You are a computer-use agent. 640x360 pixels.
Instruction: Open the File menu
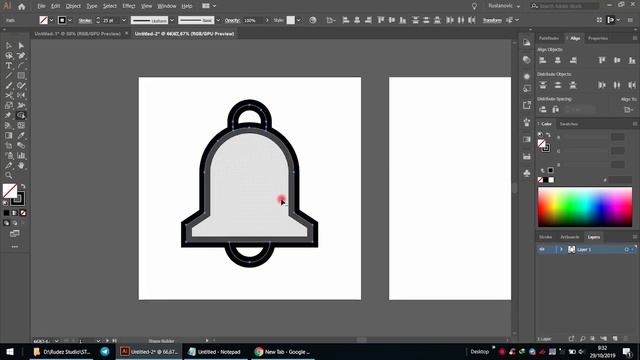(x=41, y=6)
